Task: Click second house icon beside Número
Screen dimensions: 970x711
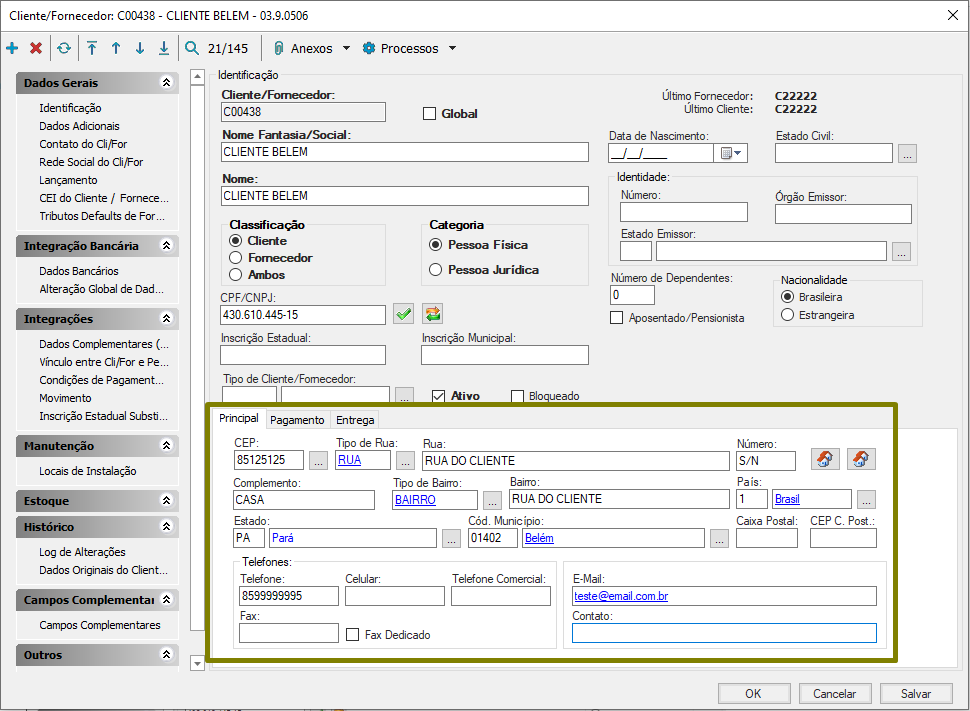Action: pyautogui.click(x=861, y=459)
